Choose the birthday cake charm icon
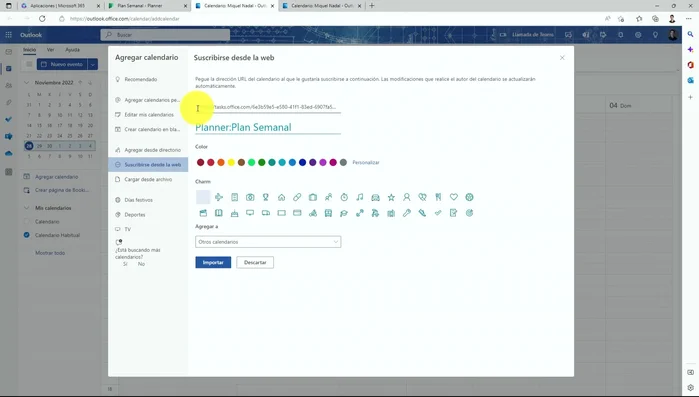 coord(234,213)
